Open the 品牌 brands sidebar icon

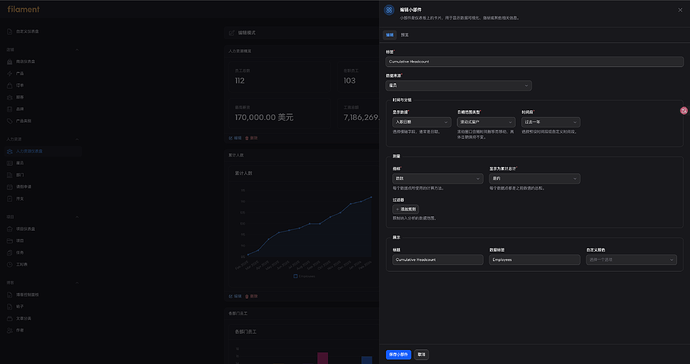(x=10, y=109)
